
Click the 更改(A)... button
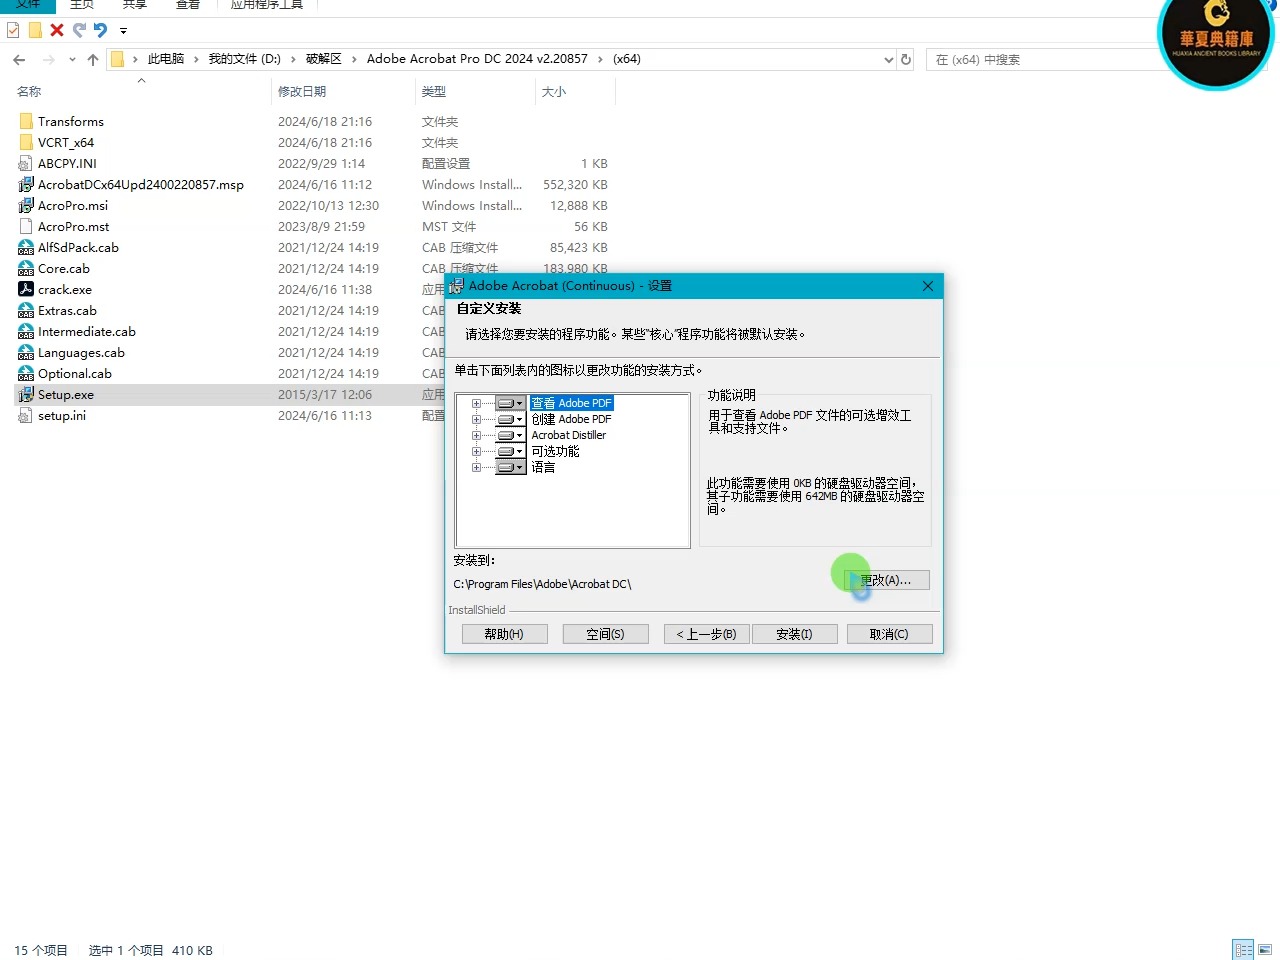click(x=886, y=580)
